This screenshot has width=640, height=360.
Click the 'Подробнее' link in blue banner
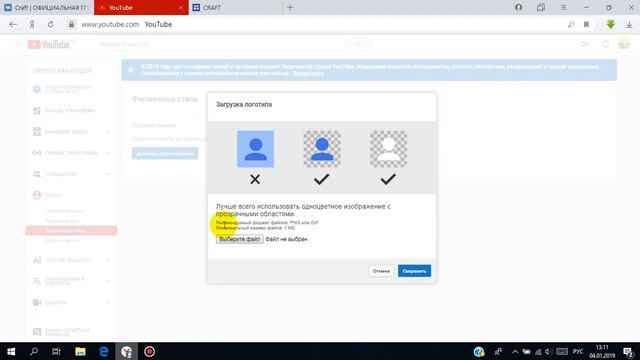[307, 73]
